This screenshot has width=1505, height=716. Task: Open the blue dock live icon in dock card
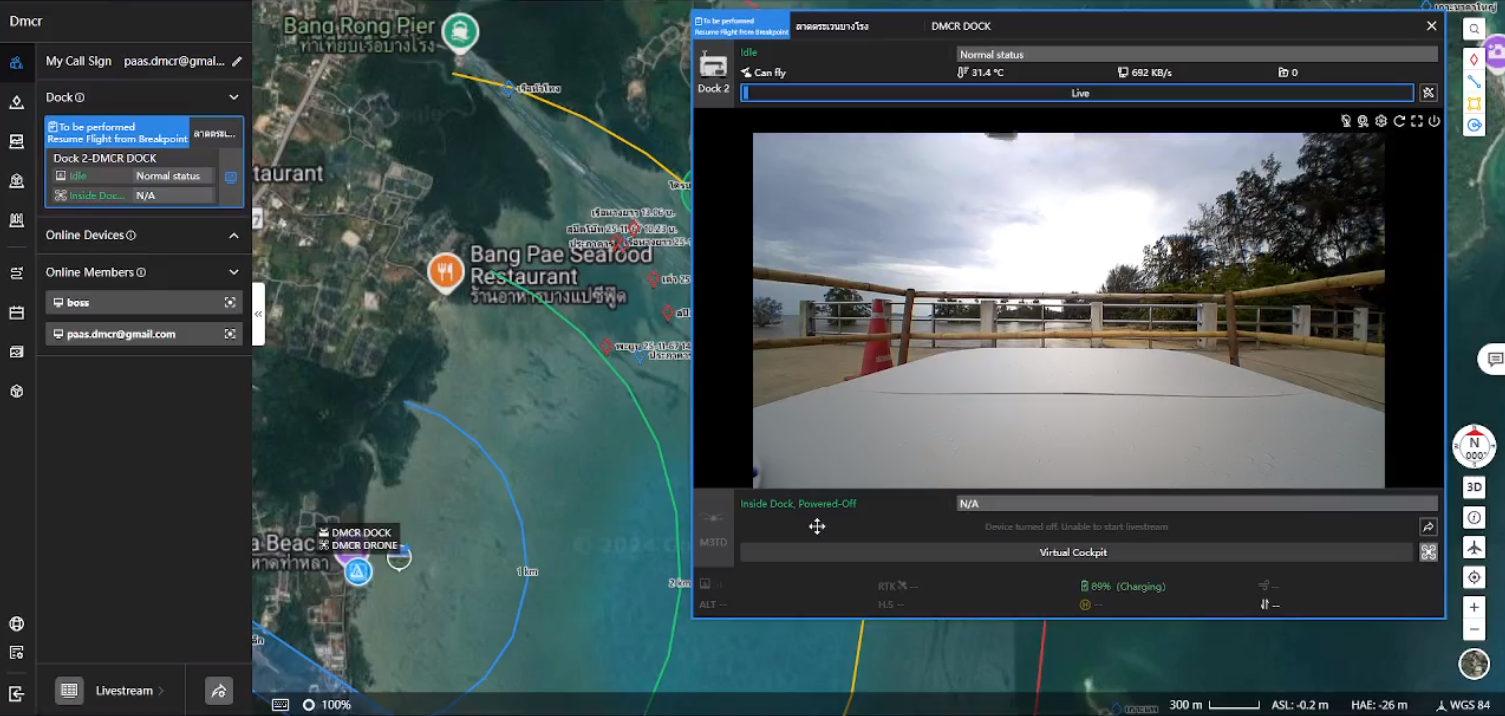pyautogui.click(x=231, y=177)
